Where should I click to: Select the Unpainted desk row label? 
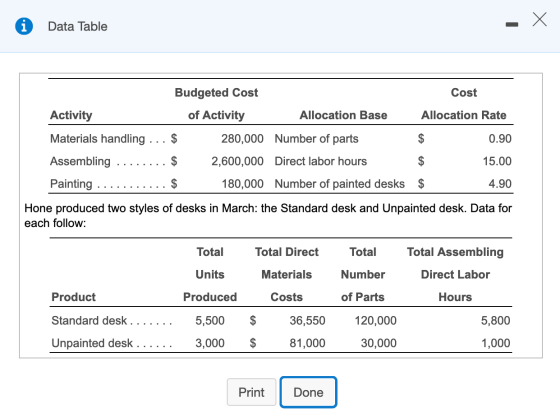[92, 343]
